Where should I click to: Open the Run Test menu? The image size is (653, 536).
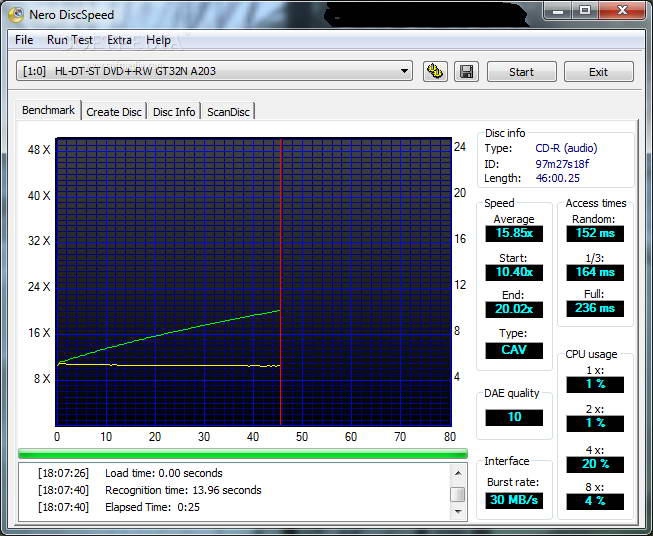click(70, 40)
